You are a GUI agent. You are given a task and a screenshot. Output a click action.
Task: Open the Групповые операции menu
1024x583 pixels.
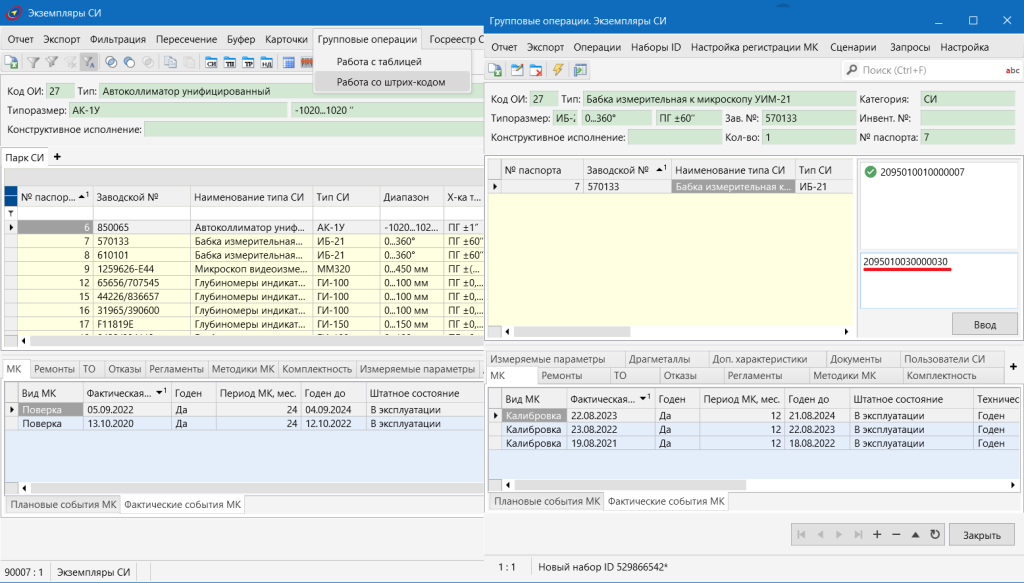pyautogui.click(x=367, y=39)
